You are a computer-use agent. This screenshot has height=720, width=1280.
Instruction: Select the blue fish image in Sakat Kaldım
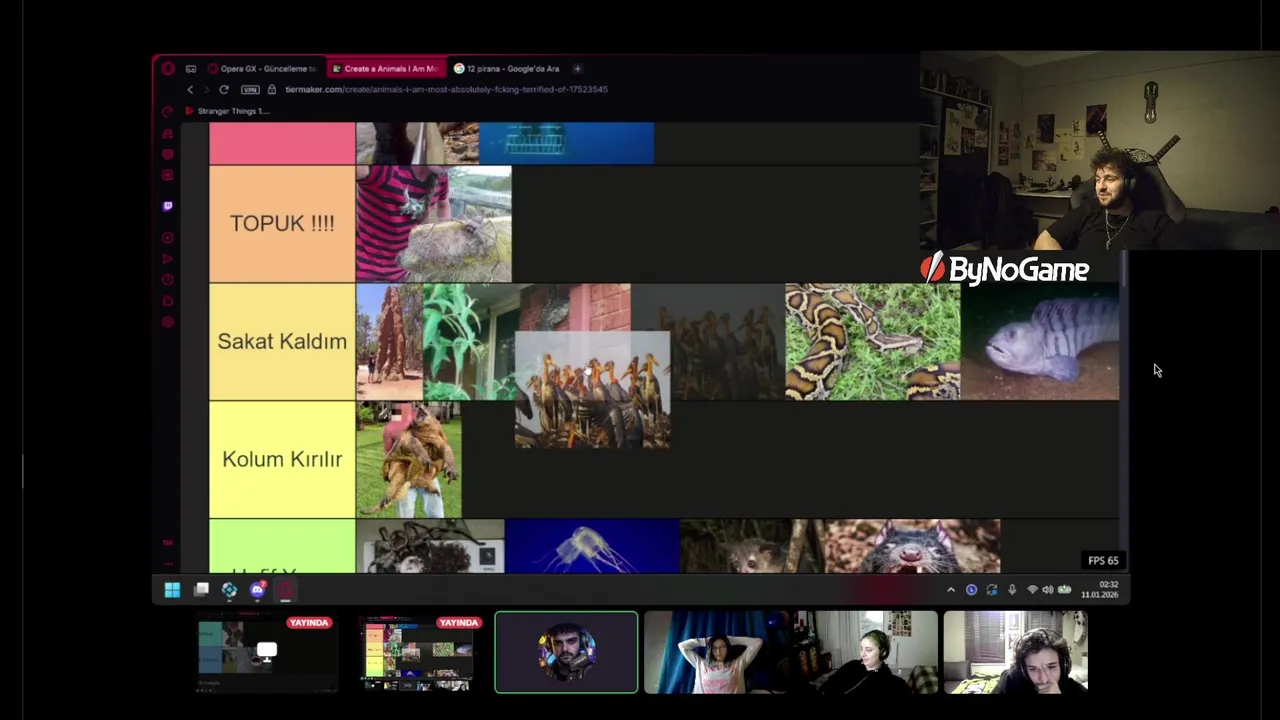click(x=1040, y=342)
